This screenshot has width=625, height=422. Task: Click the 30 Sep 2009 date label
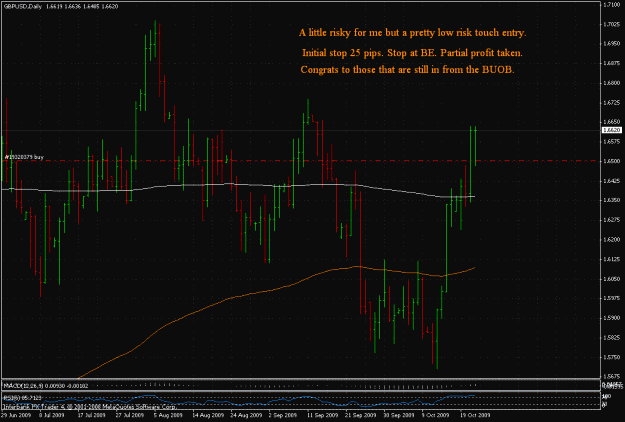click(x=399, y=415)
